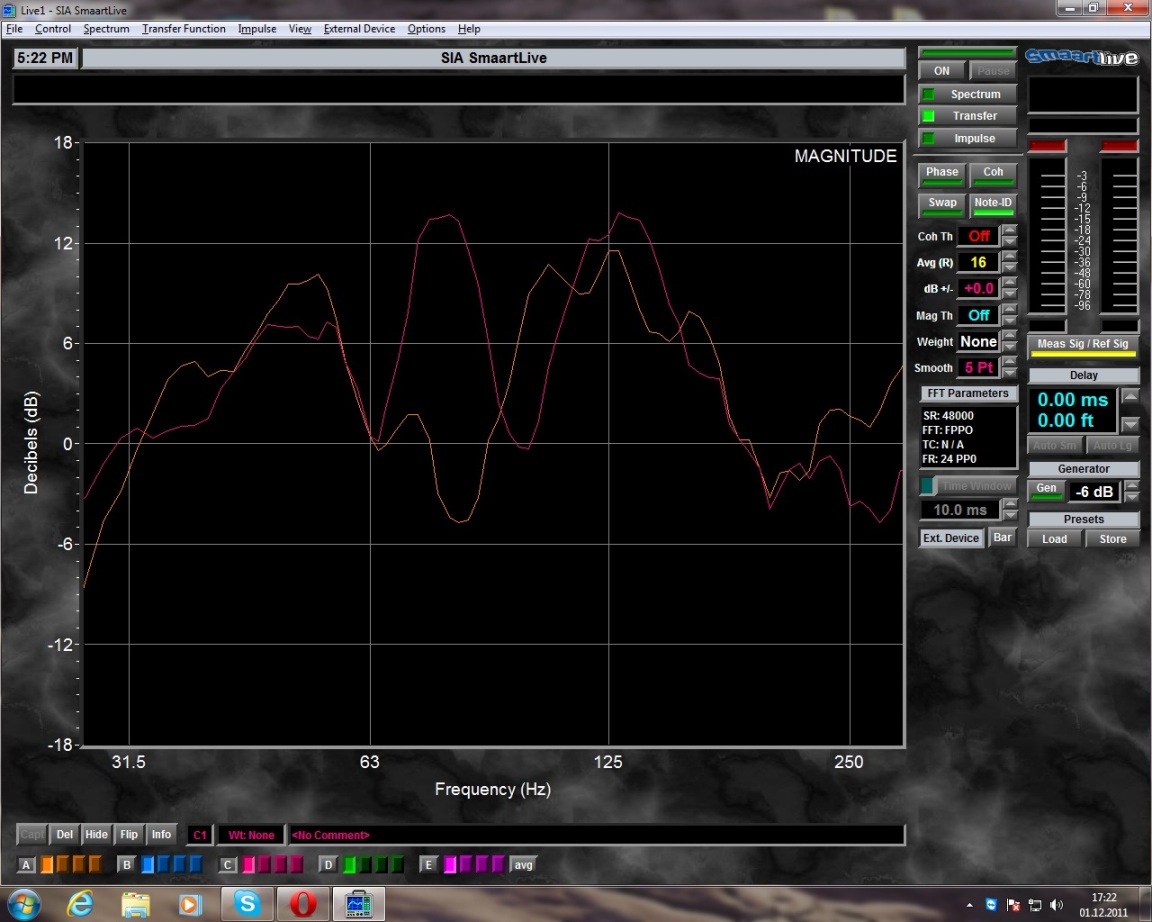
Task: Hide the selected stored trace
Action: [x=96, y=834]
